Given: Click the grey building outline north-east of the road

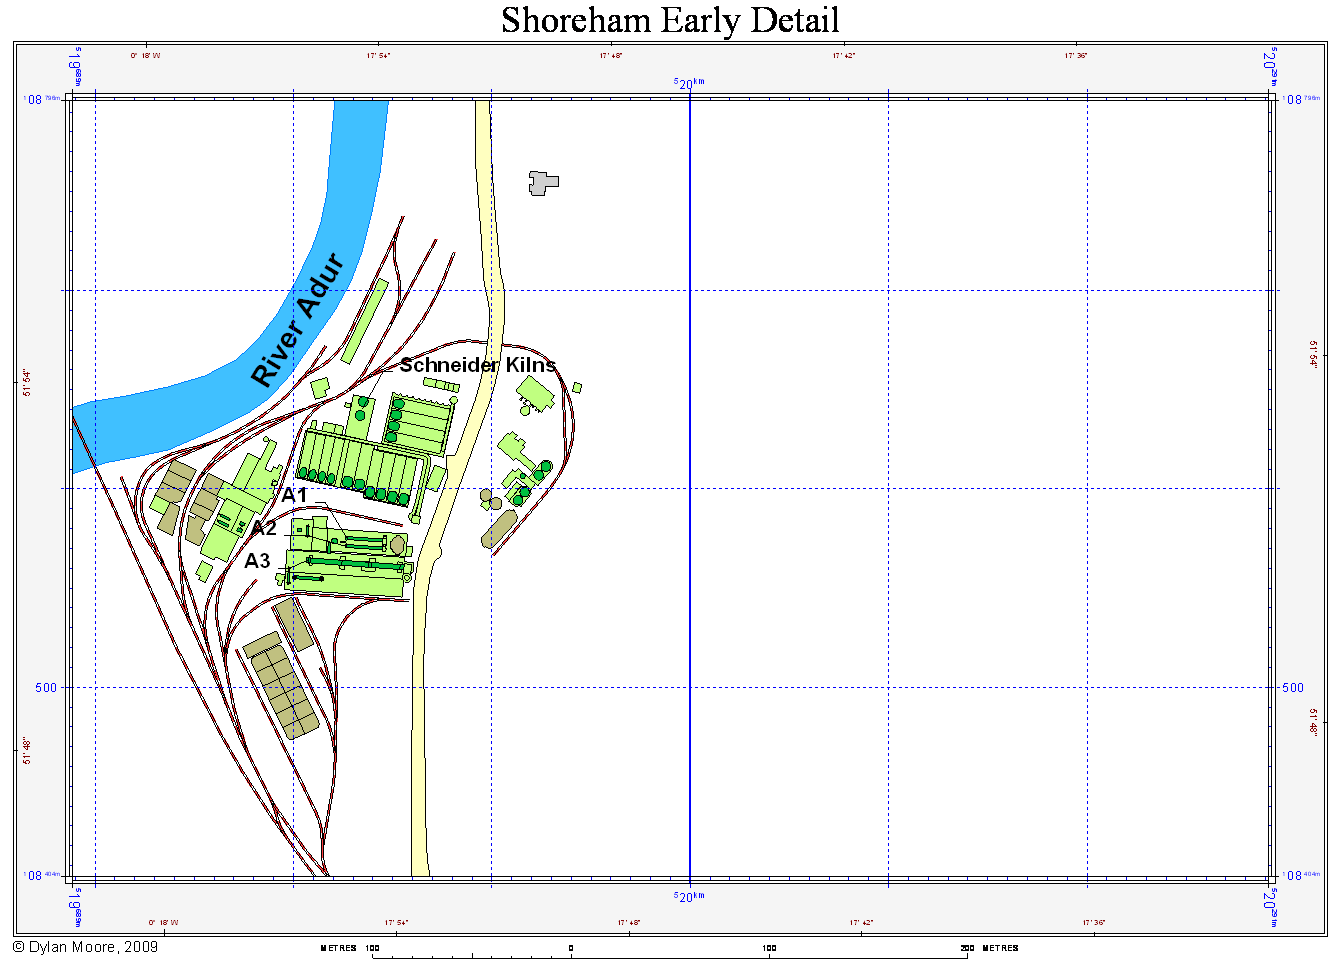Looking at the screenshot, I should (x=543, y=183).
